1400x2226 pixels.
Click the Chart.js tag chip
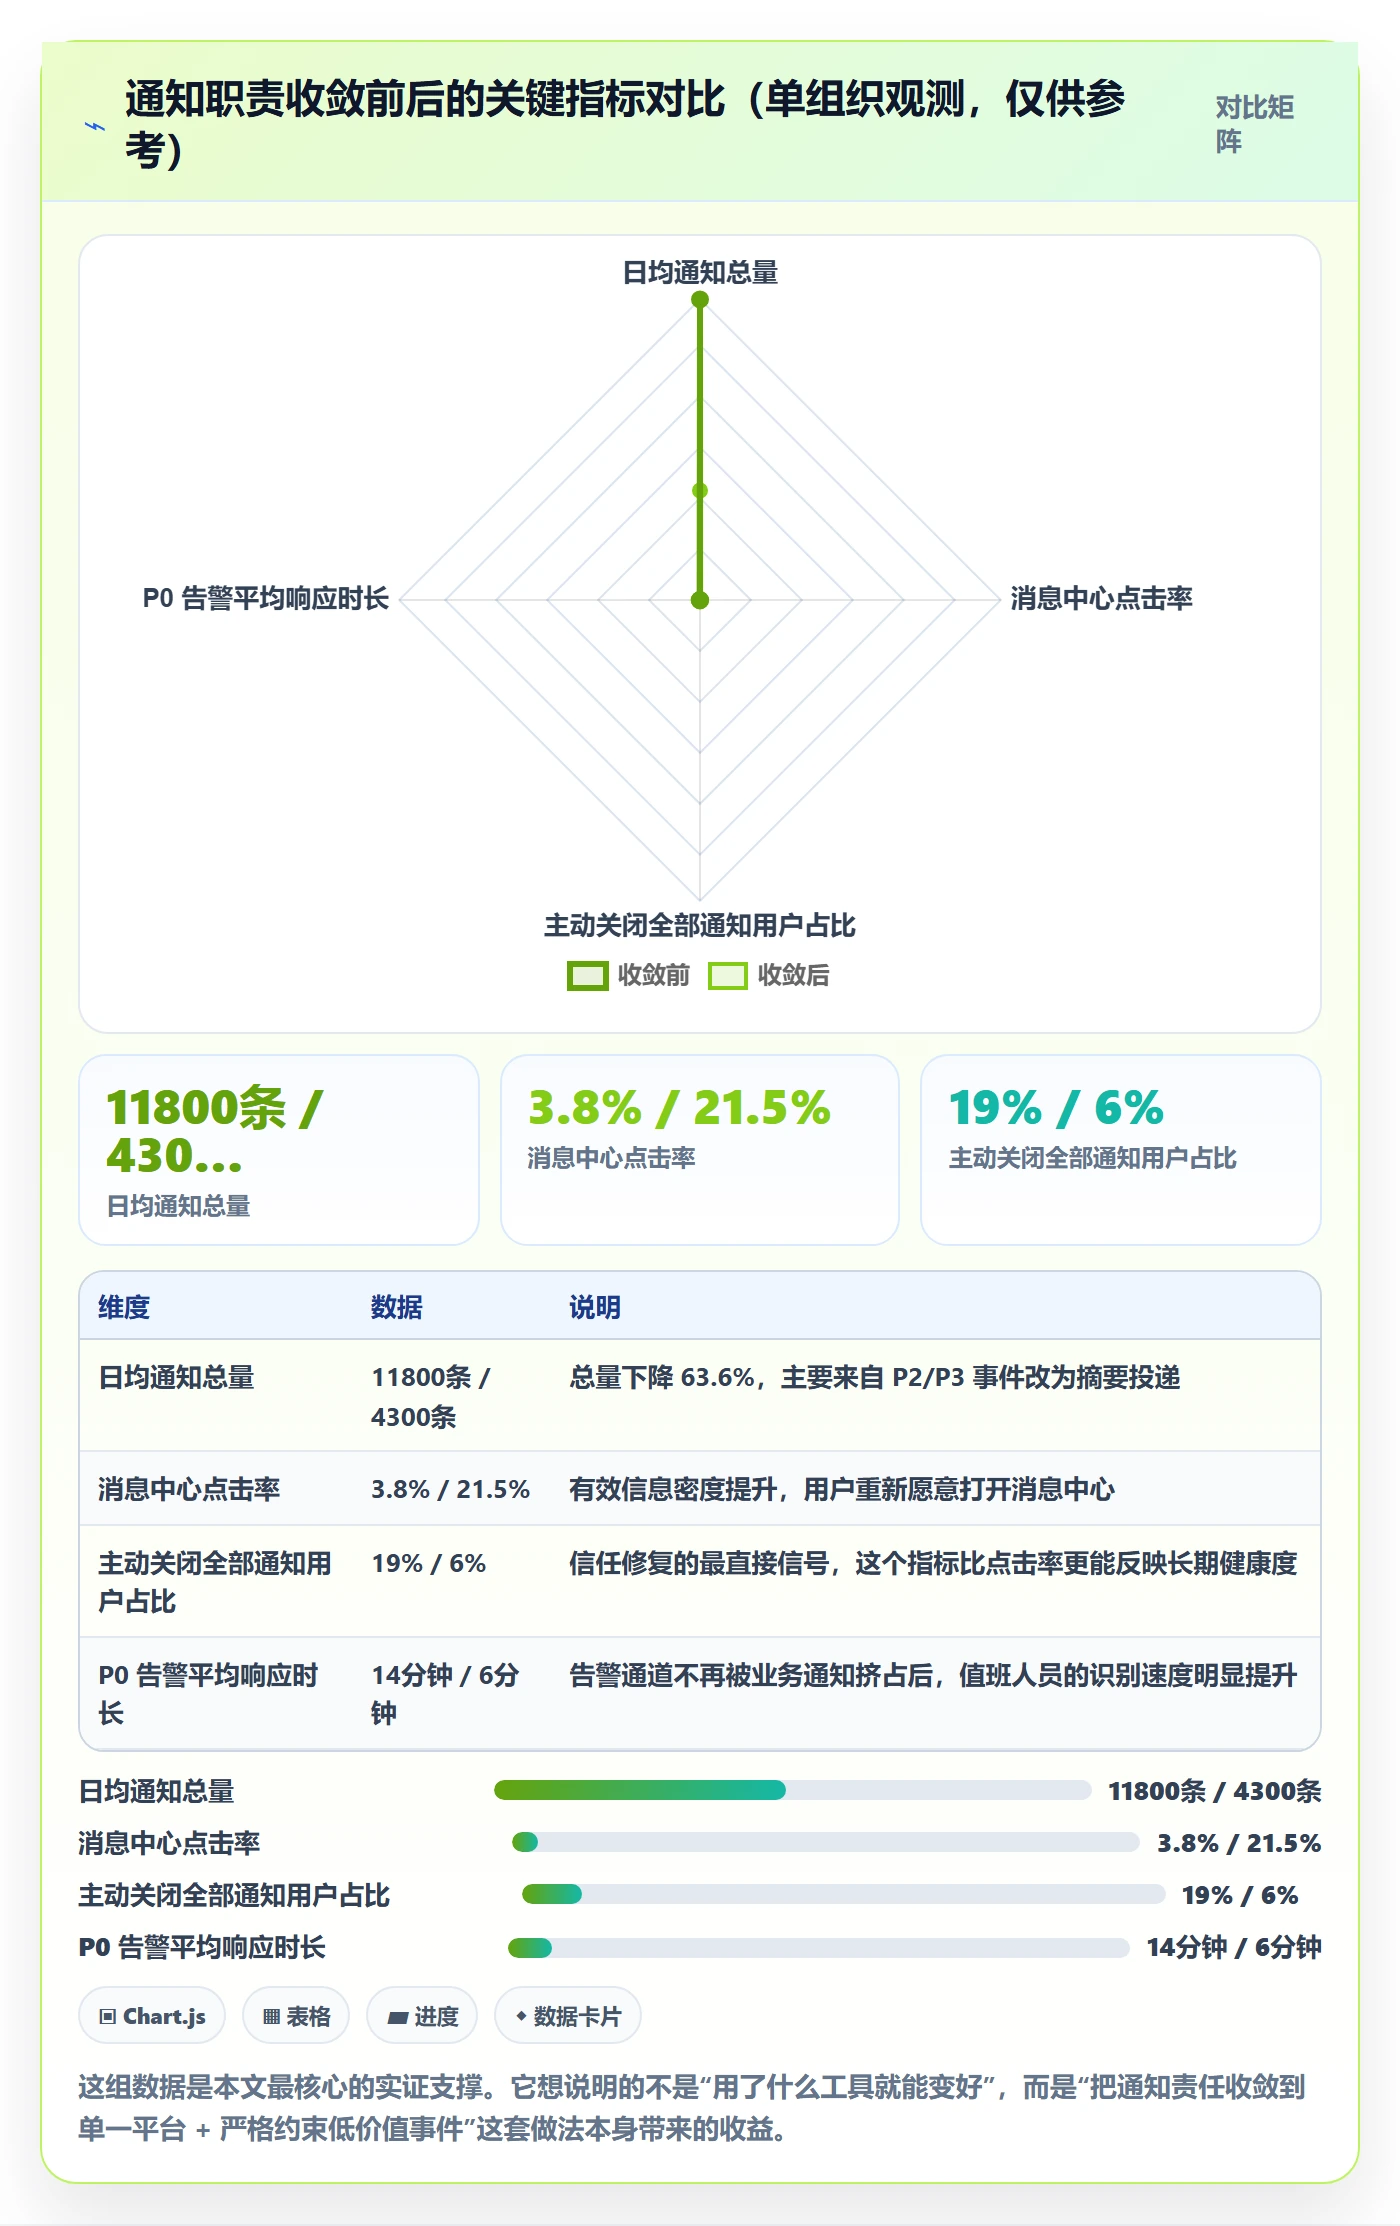coord(152,2016)
